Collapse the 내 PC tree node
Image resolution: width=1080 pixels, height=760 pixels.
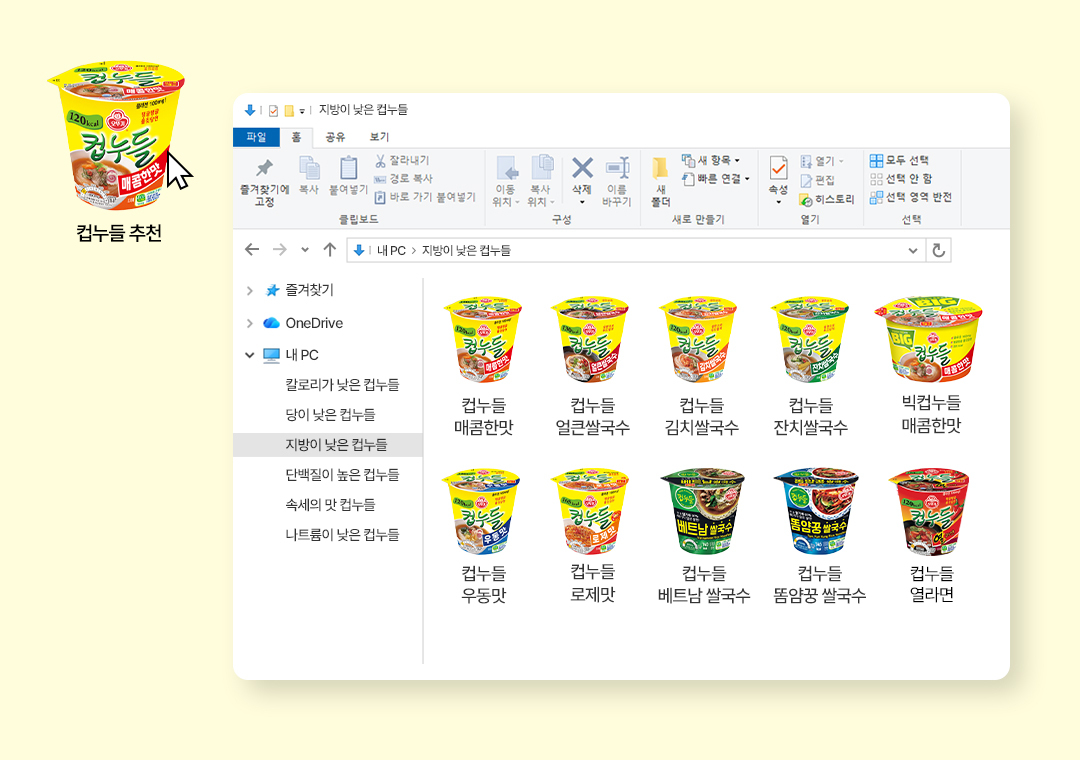(x=249, y=355)
